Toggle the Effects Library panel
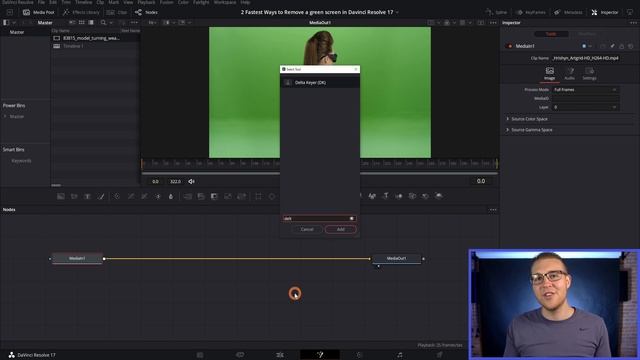This screenshot has height=360, width=640. tap(81, 12)
